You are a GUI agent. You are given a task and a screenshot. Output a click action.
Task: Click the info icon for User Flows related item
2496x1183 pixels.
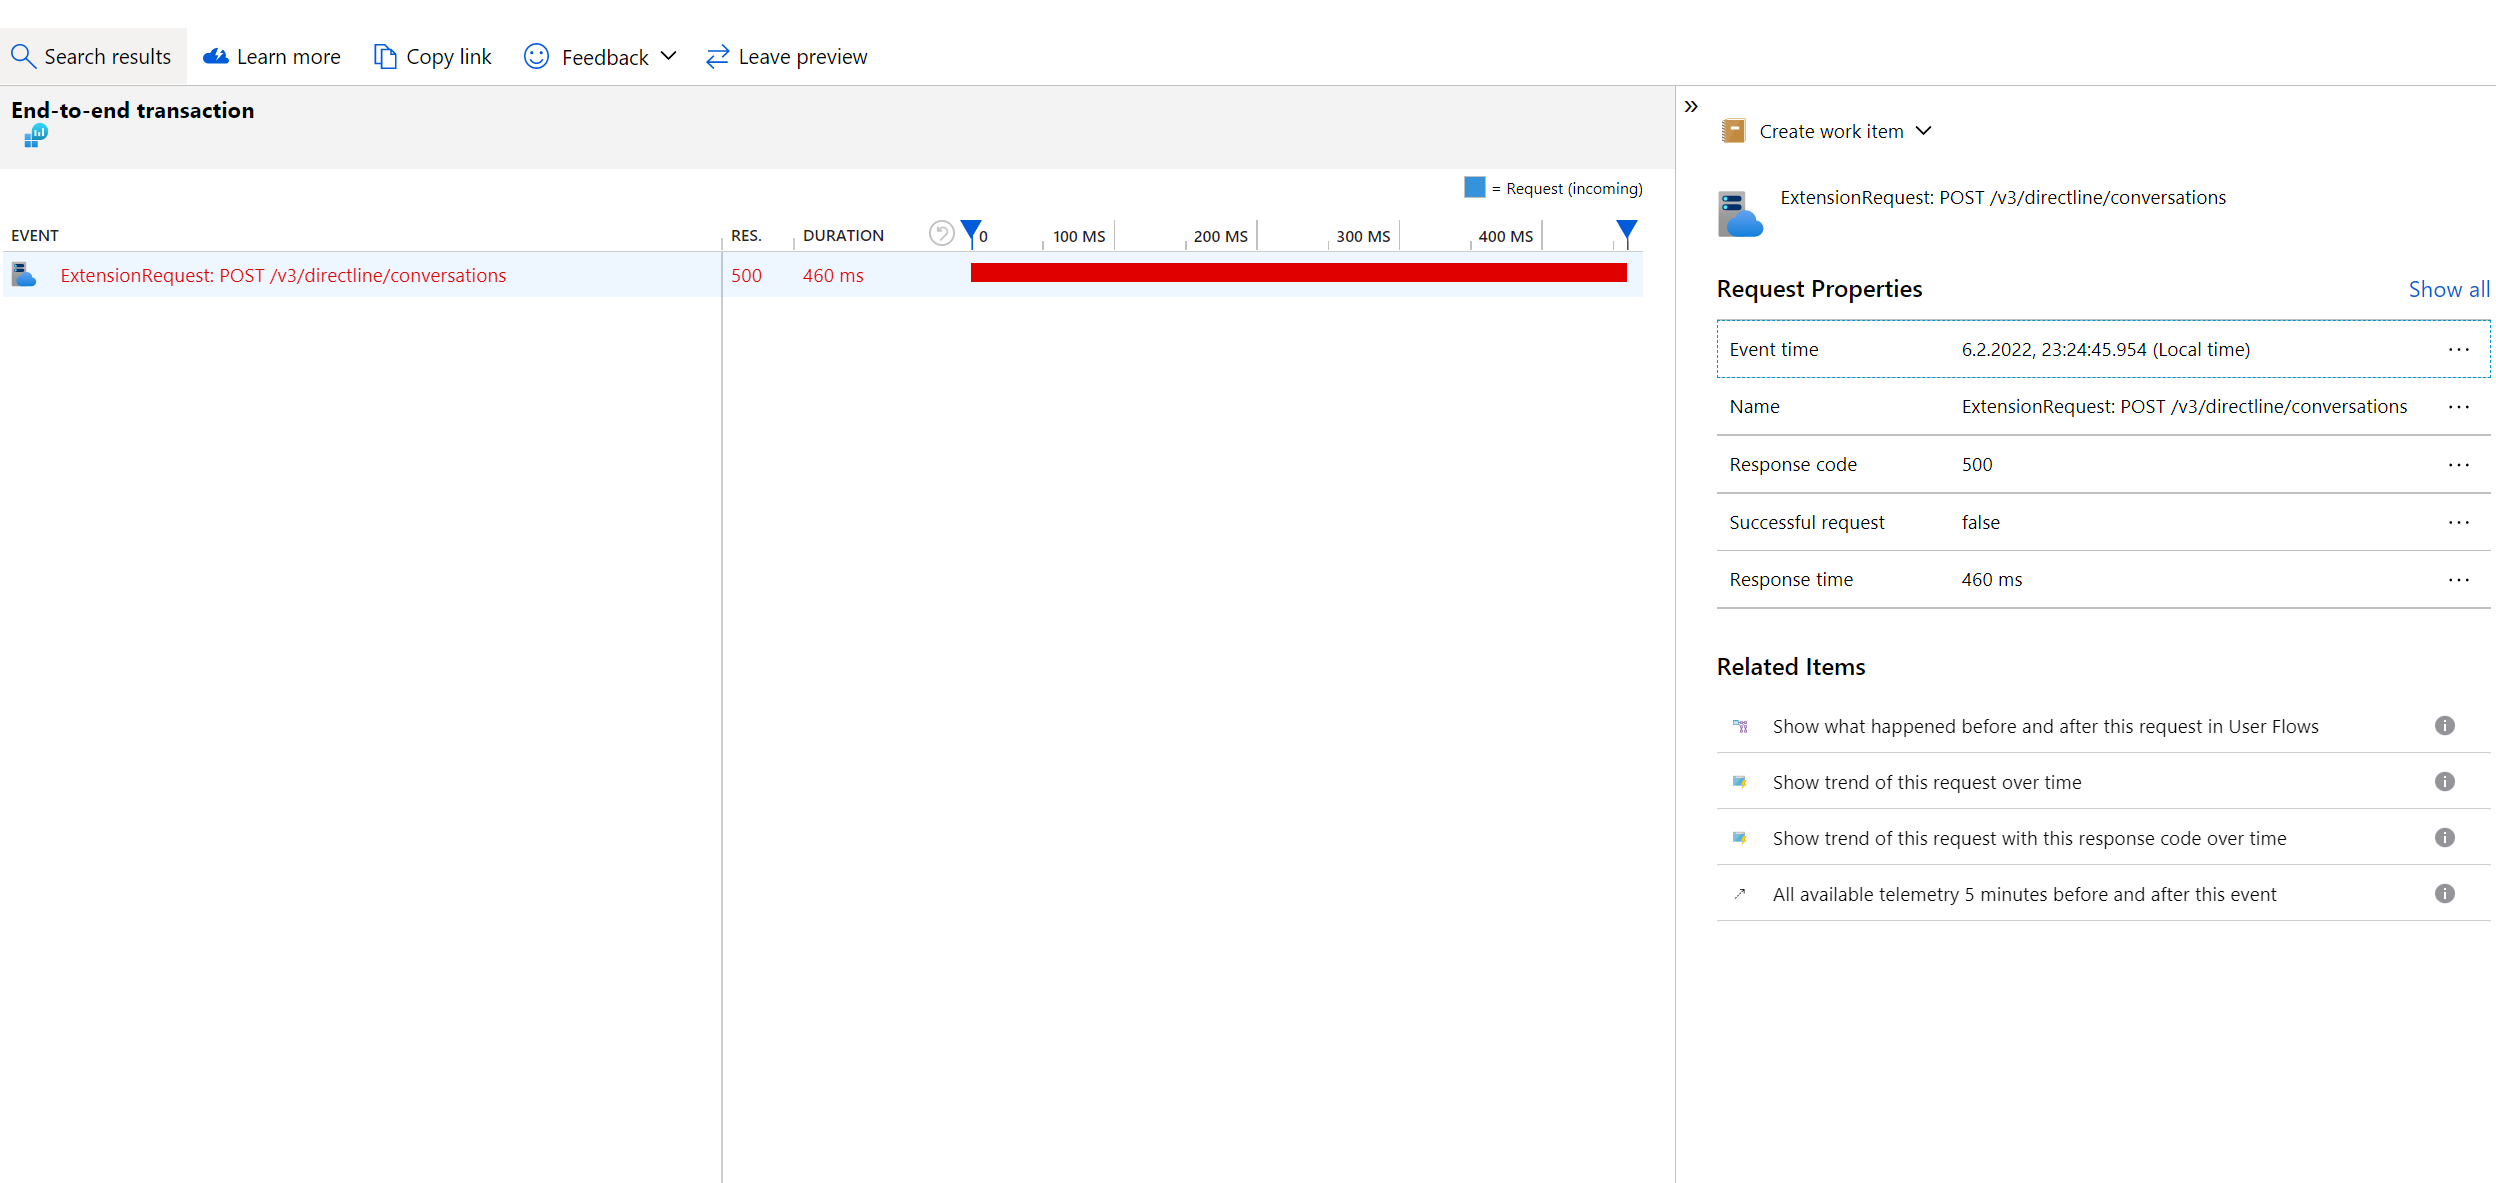[x=2445, y=725]
